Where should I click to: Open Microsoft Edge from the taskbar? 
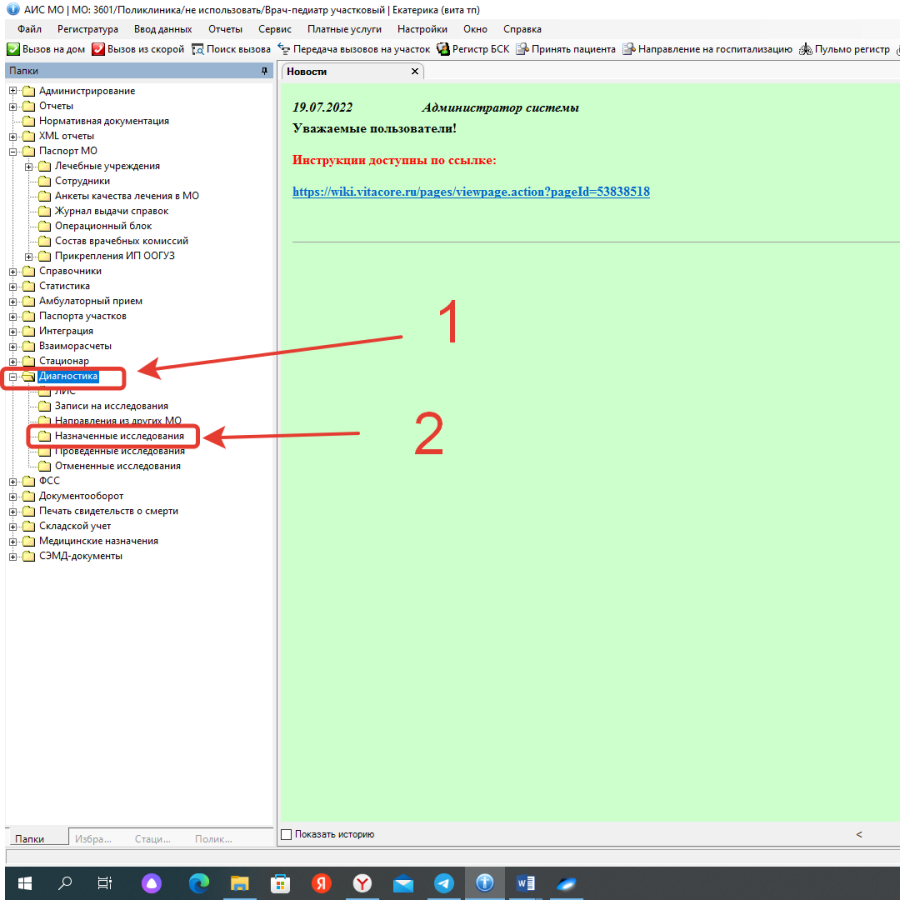click(199, 883)
